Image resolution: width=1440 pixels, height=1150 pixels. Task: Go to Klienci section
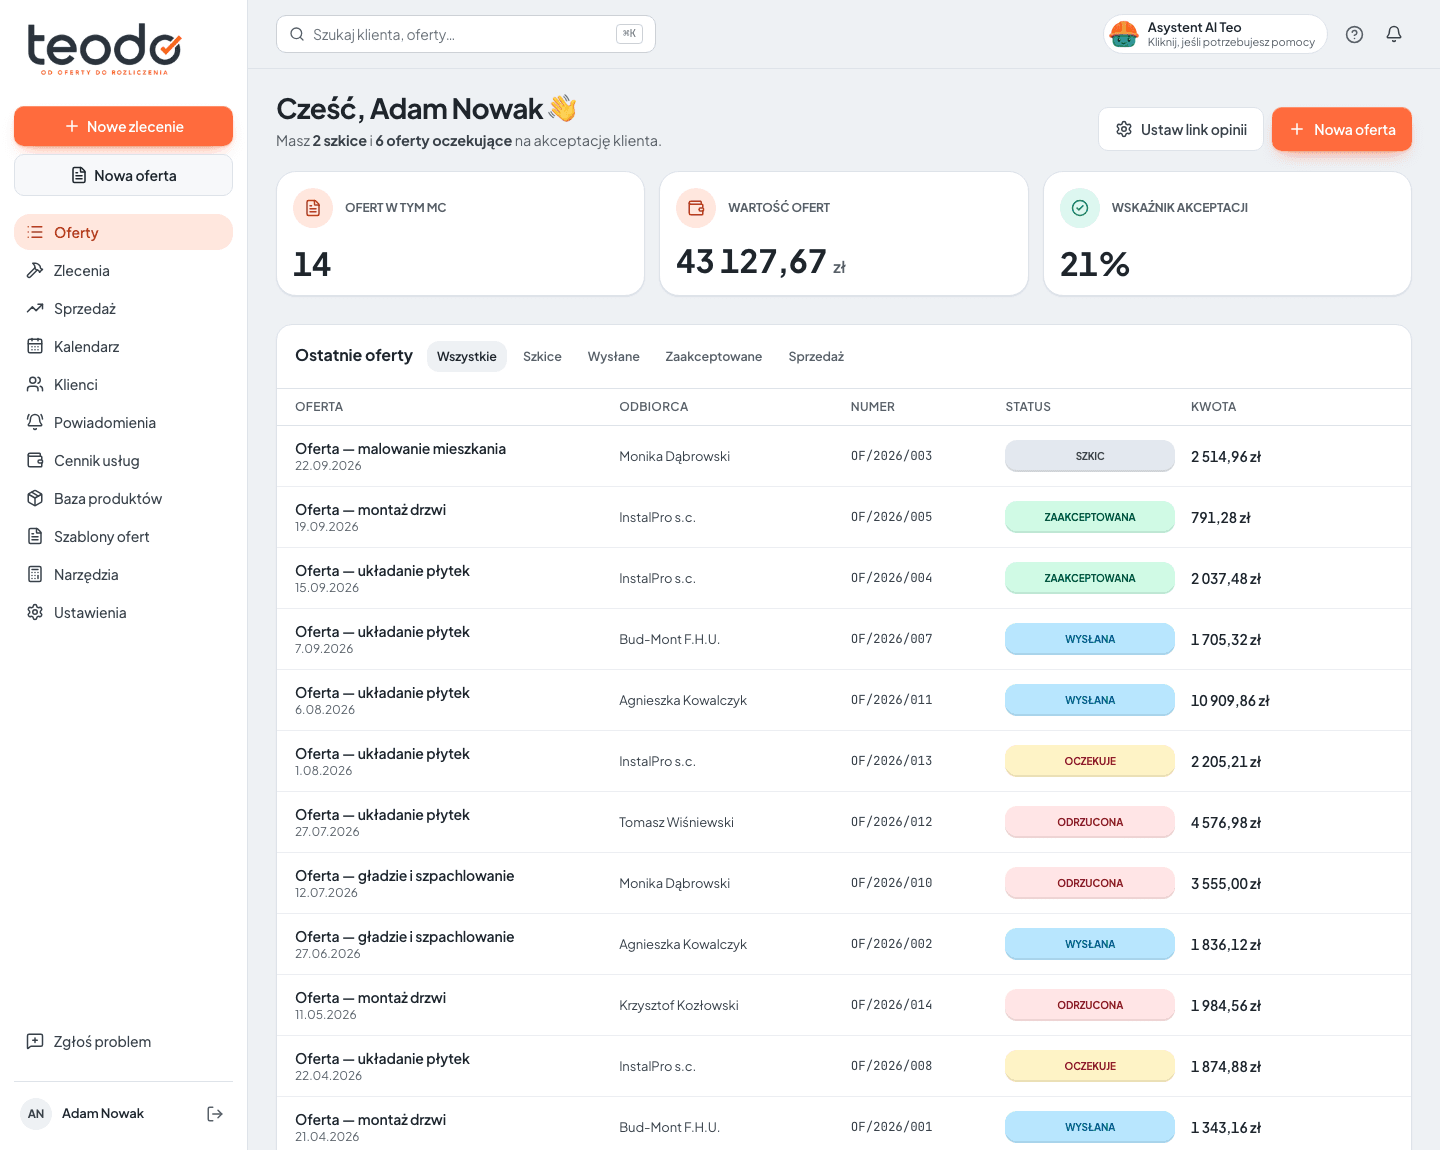click(123, 385)
